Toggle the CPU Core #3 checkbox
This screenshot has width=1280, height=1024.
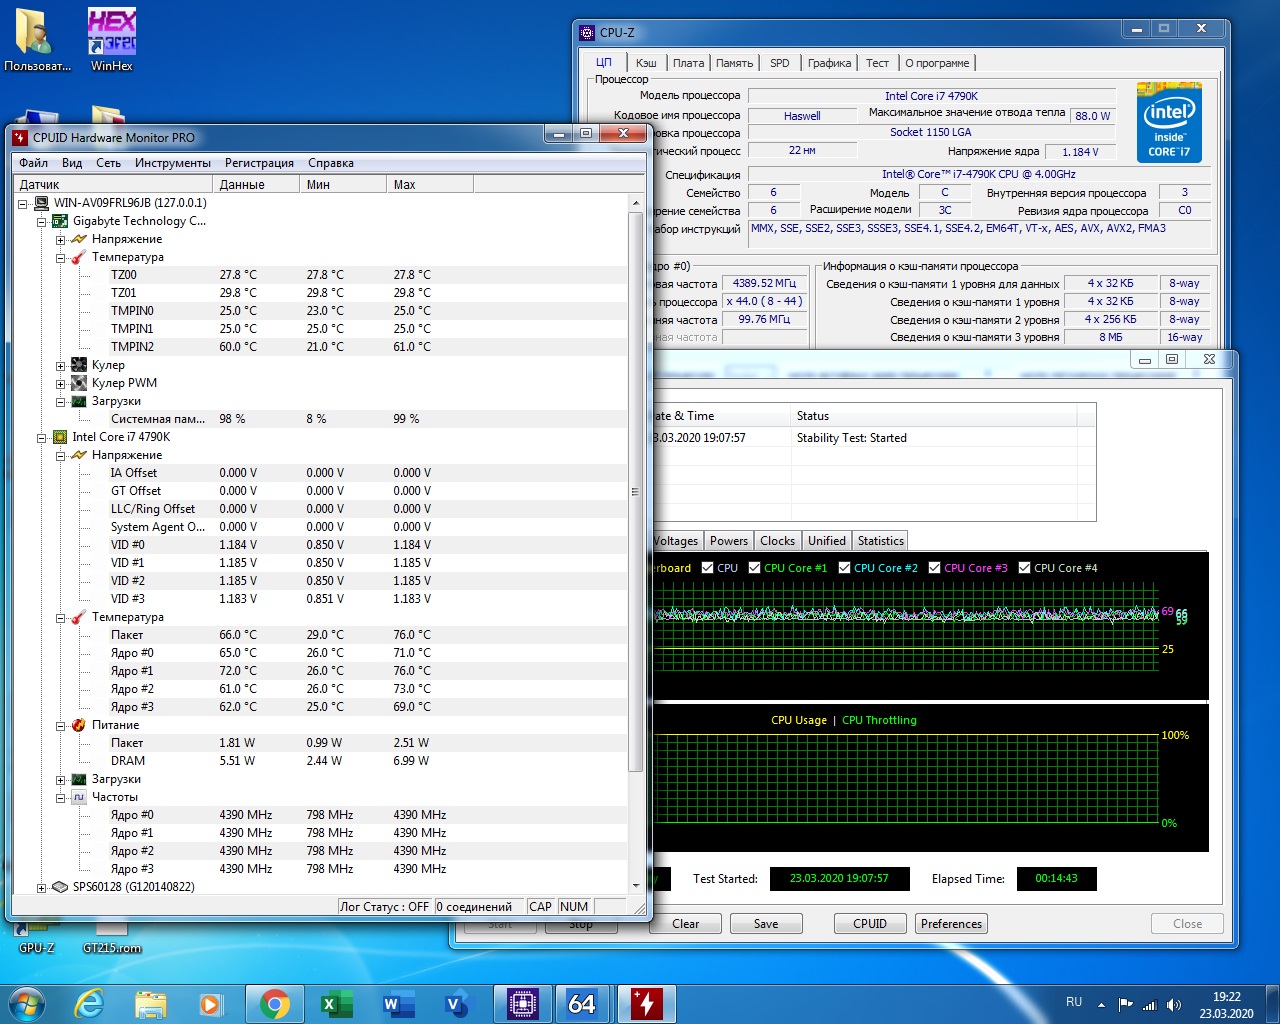(x=935, y=568)
